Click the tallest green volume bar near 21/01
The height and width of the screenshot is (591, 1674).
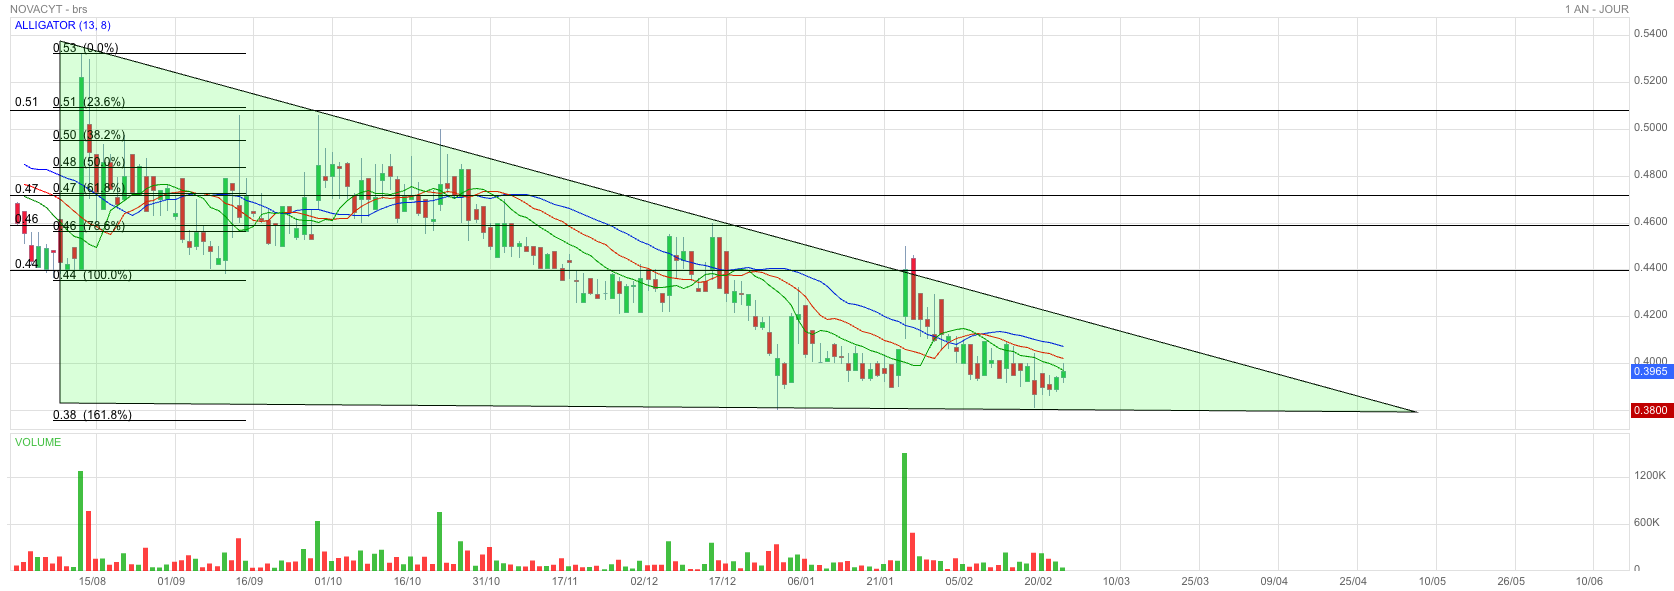tap(904, 511)
